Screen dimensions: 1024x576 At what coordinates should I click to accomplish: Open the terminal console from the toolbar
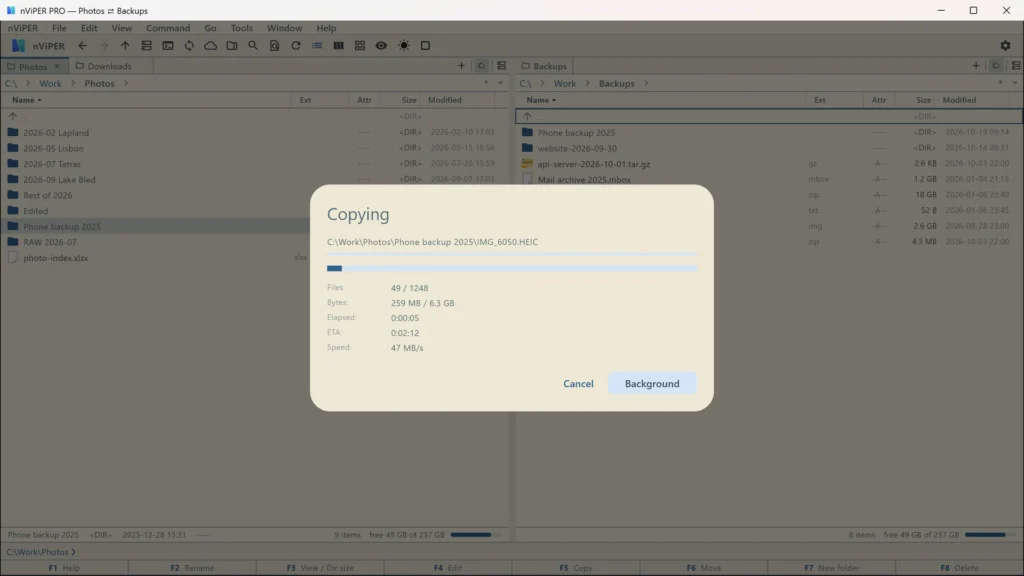[x=168, y=46]
